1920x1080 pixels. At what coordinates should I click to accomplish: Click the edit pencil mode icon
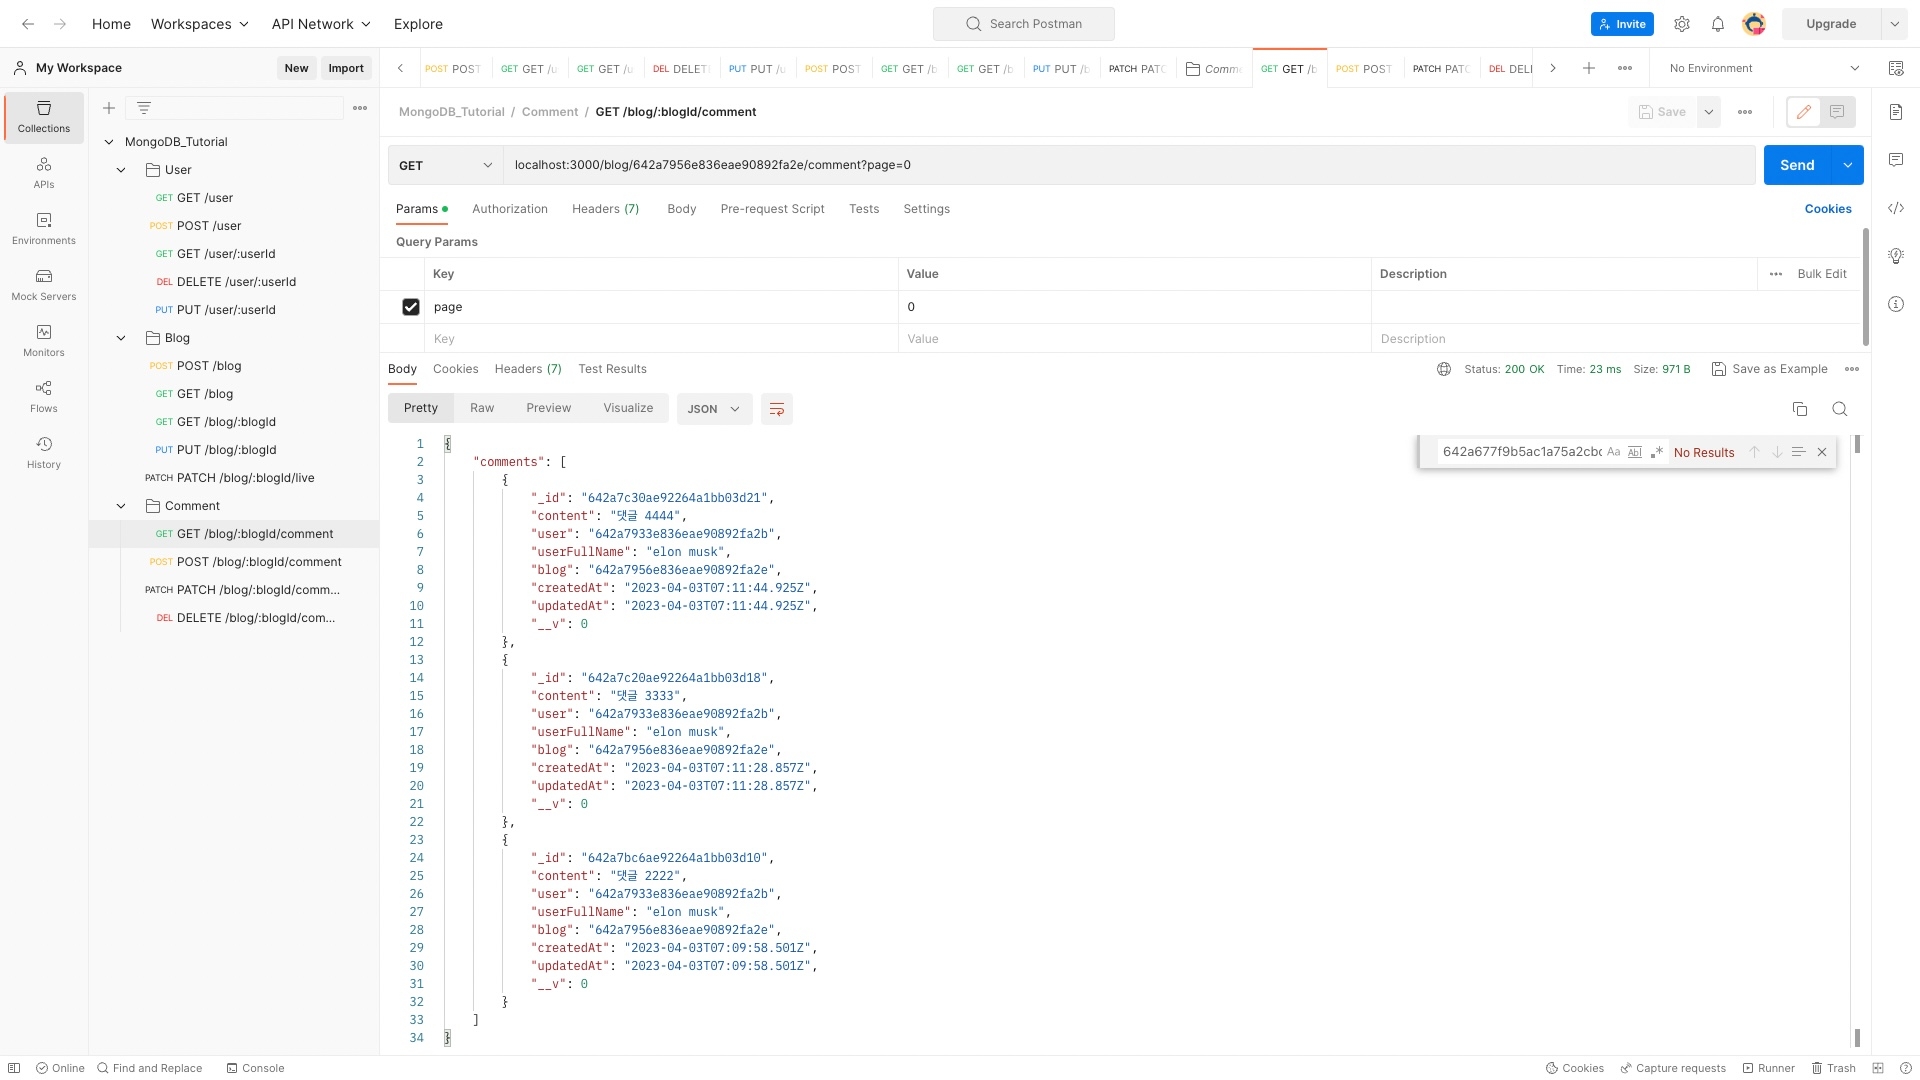(1804, 112)
